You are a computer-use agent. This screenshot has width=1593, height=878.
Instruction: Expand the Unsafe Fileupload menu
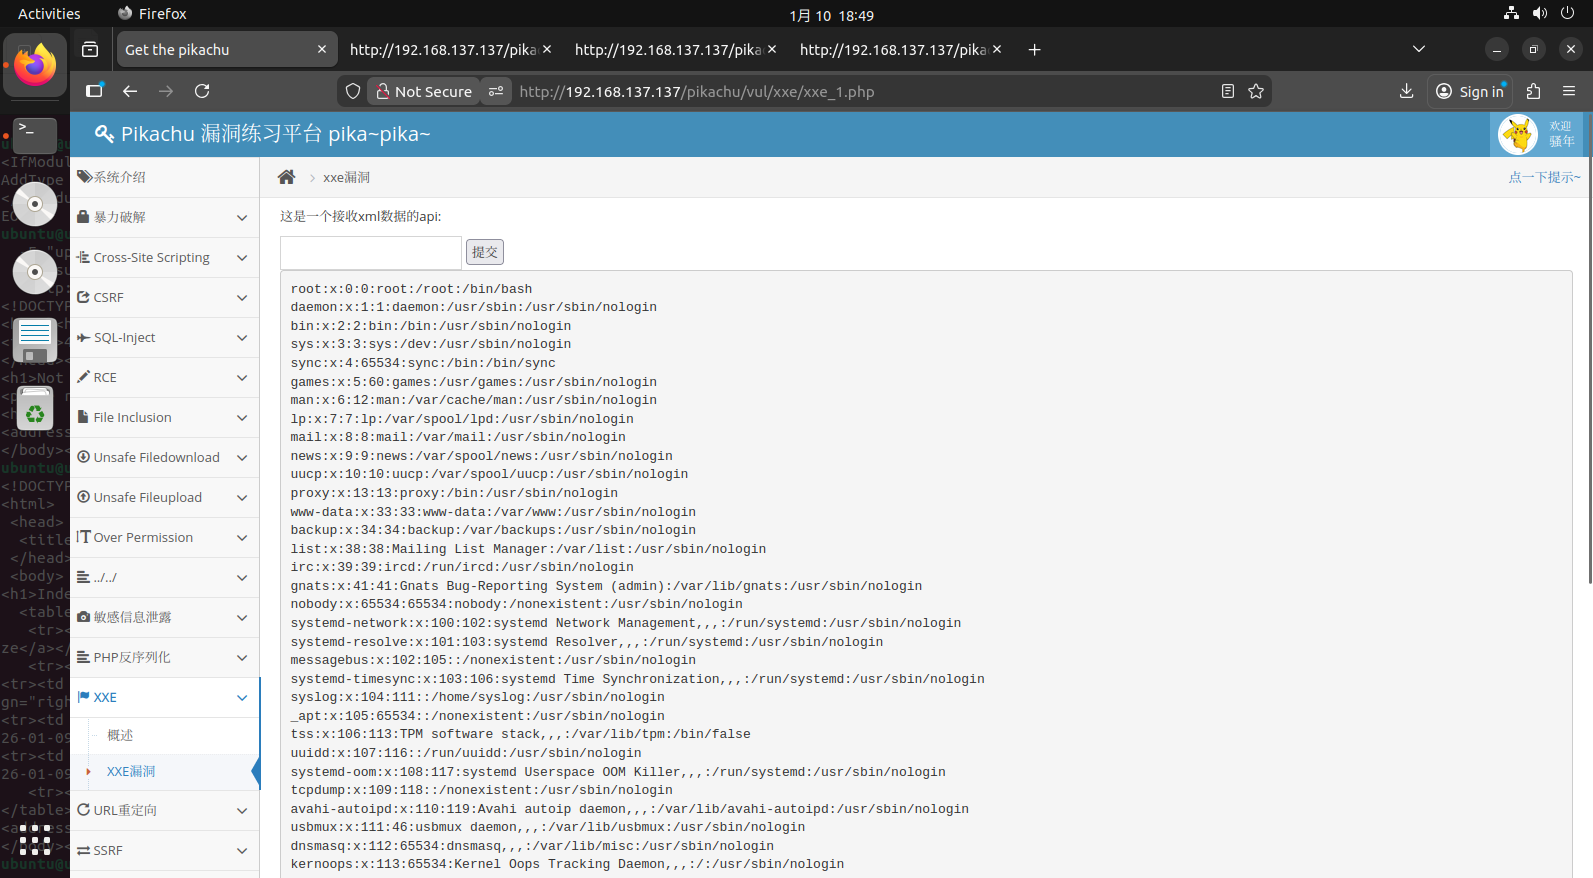click(x=165, y=497)
